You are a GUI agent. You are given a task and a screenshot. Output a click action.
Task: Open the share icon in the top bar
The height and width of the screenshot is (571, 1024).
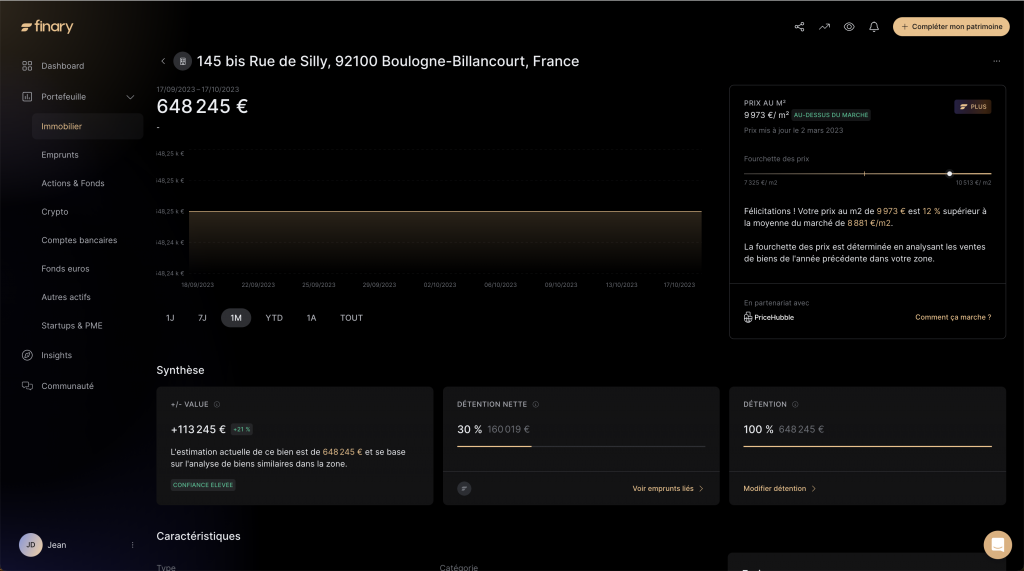[799, 27]
